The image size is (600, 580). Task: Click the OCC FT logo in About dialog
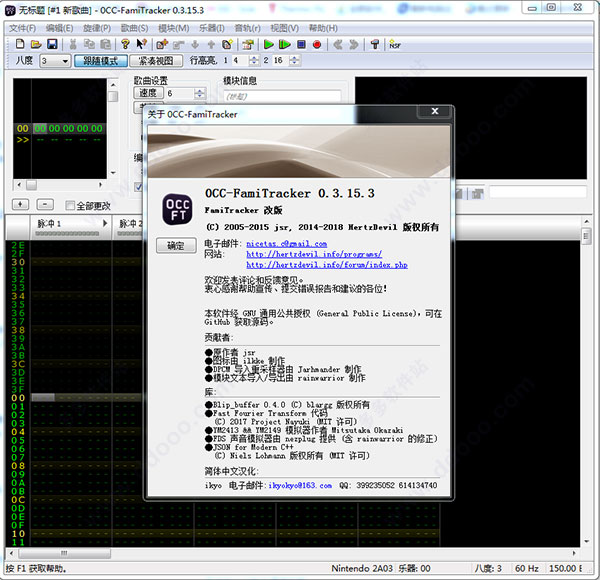pos(178,209)
